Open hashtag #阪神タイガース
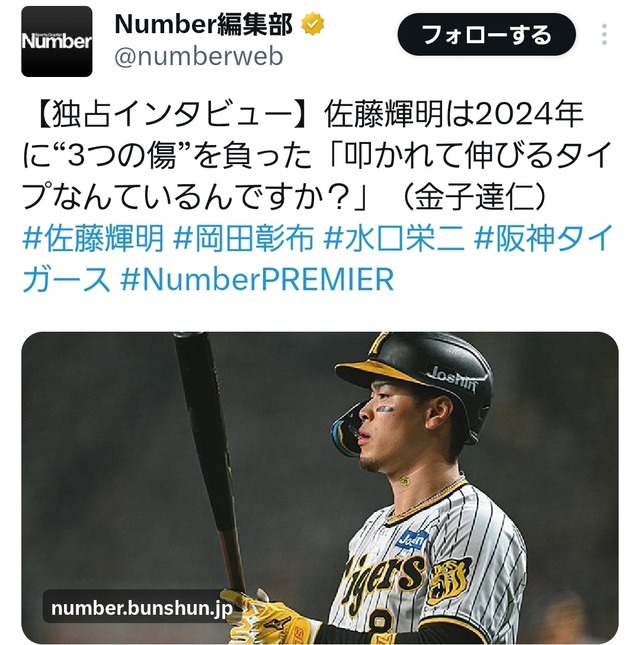Screen dimensions: 640x645 click(318, 259)
